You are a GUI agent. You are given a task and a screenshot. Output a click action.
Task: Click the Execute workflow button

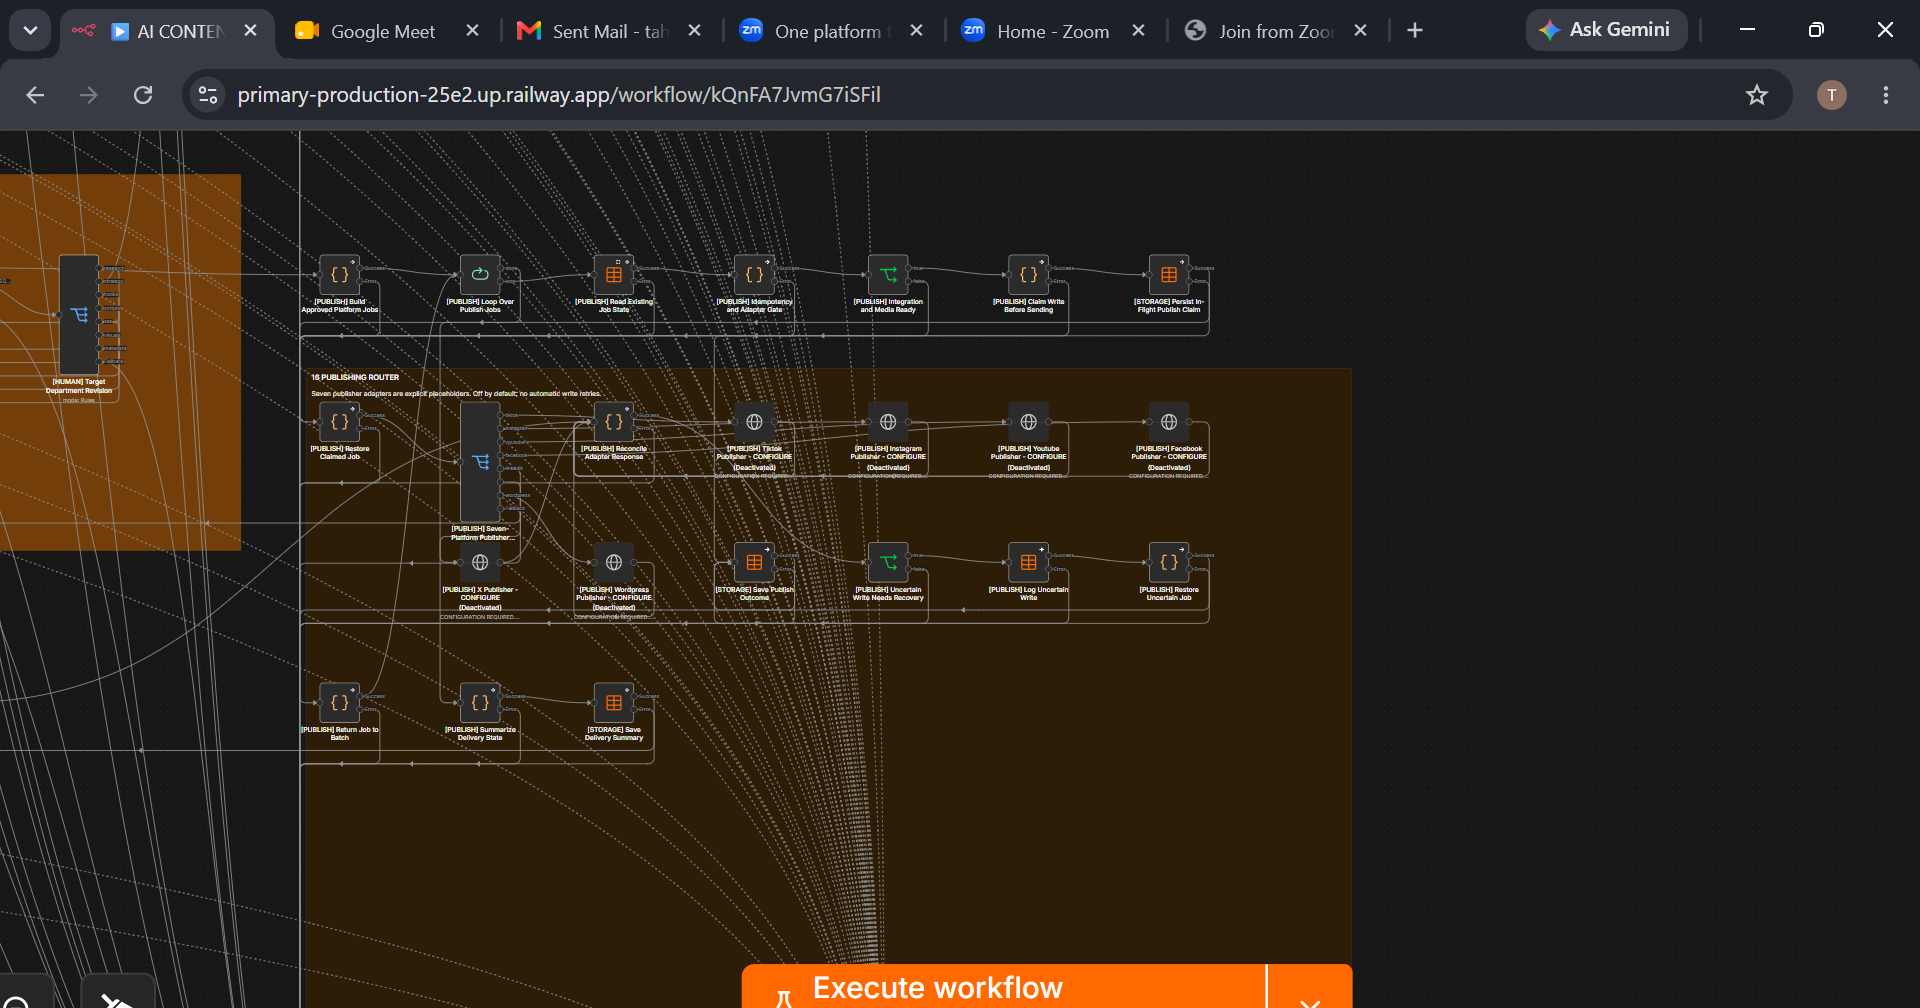[x=1004, y=988]
